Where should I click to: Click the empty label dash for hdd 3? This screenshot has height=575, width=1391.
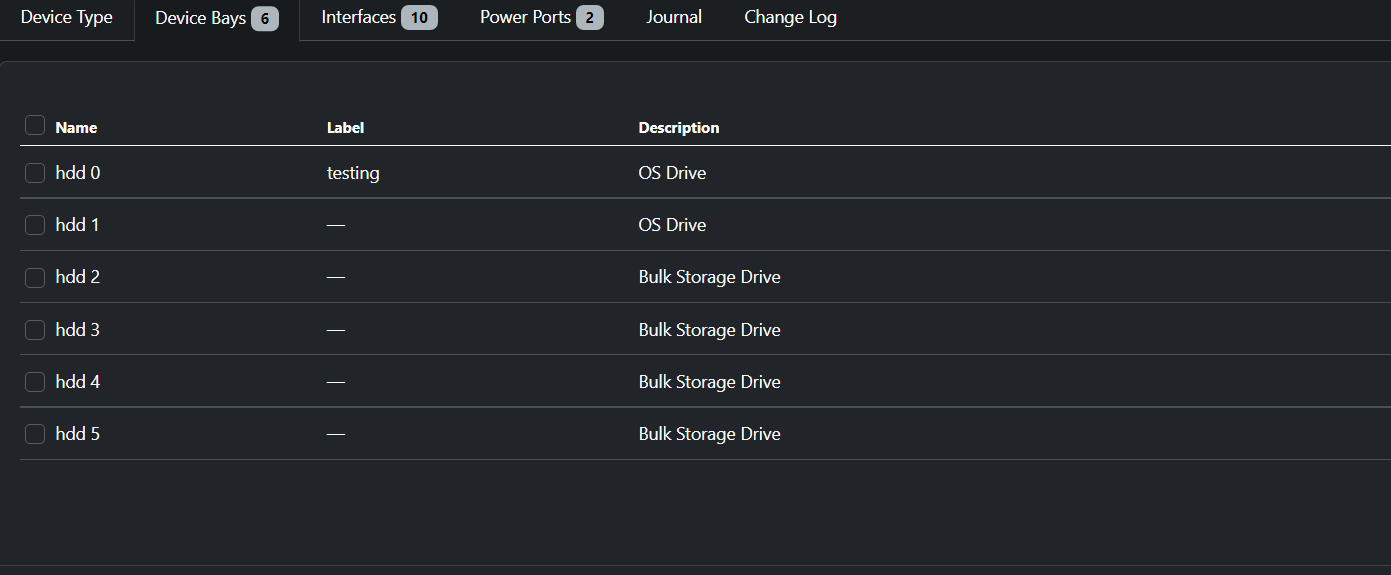[x=336, y=330]
